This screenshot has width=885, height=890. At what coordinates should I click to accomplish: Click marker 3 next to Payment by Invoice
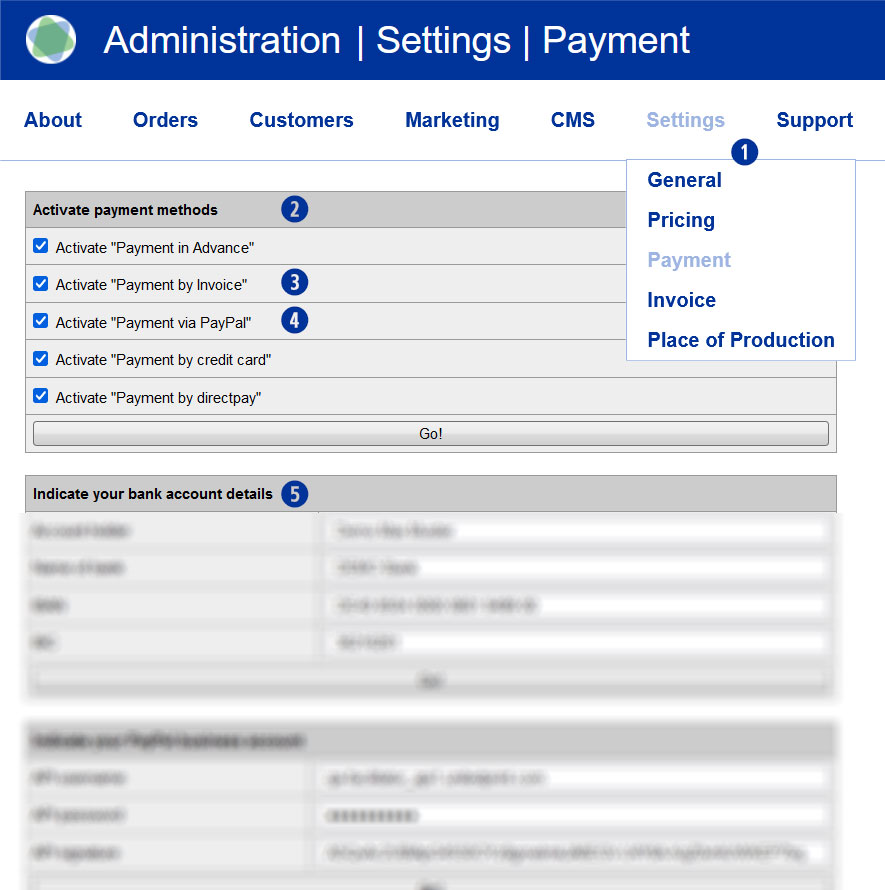coord(295,283)
